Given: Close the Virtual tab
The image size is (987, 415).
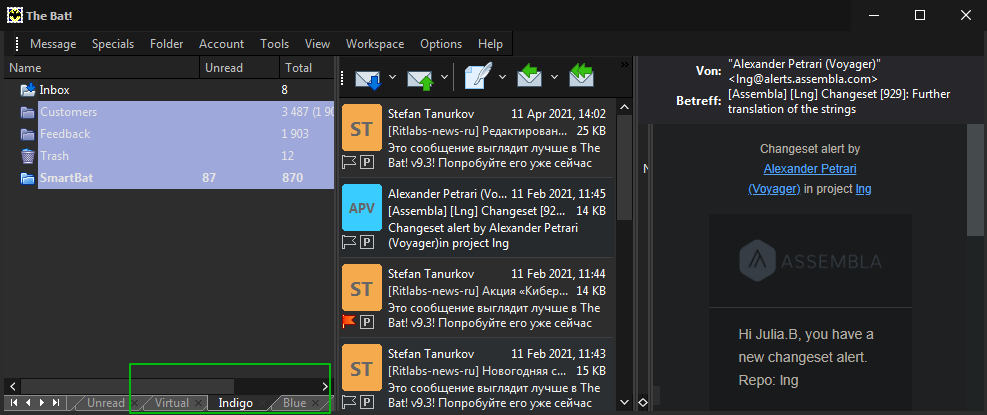Looking at the screenshot, I should 199,403.
